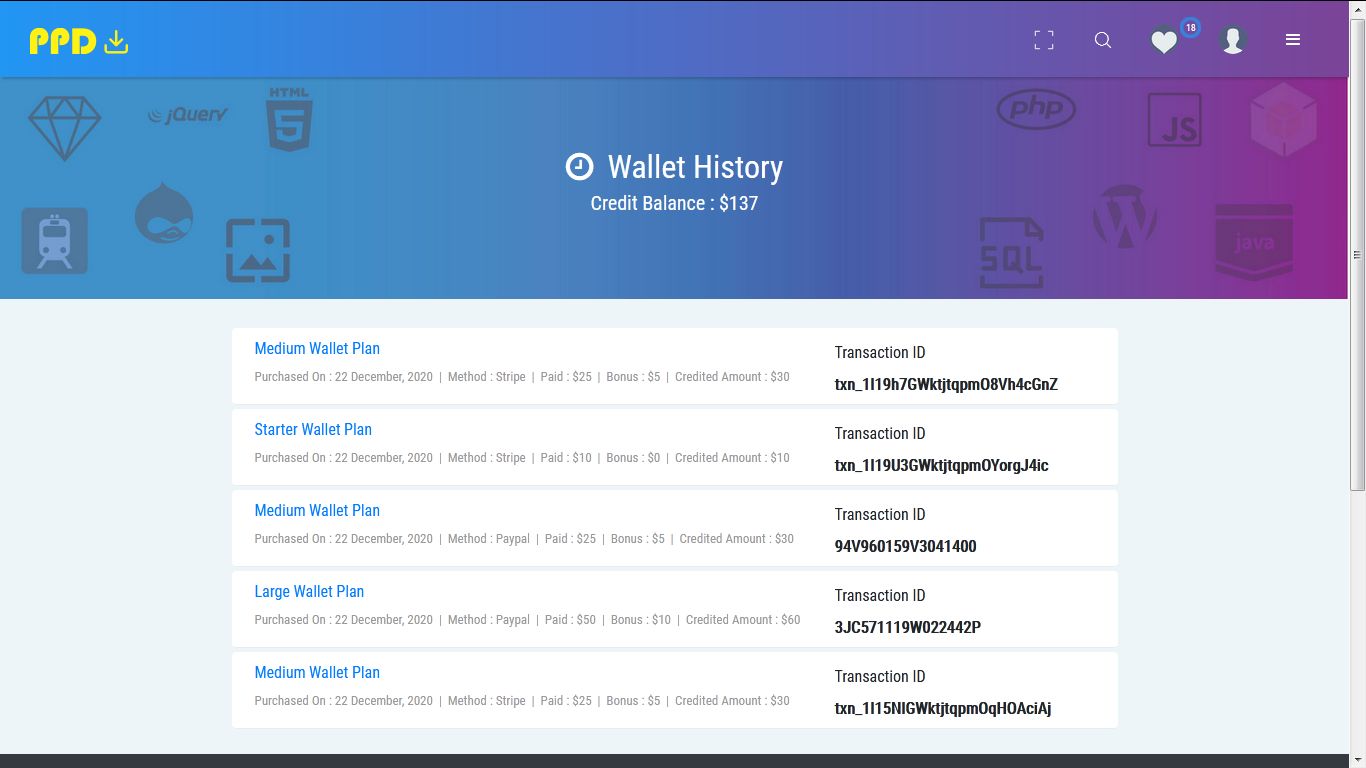Open the first Medium Wallet Plan details
The height and width of the screenshot is (768, 1366).
[317, 348]
